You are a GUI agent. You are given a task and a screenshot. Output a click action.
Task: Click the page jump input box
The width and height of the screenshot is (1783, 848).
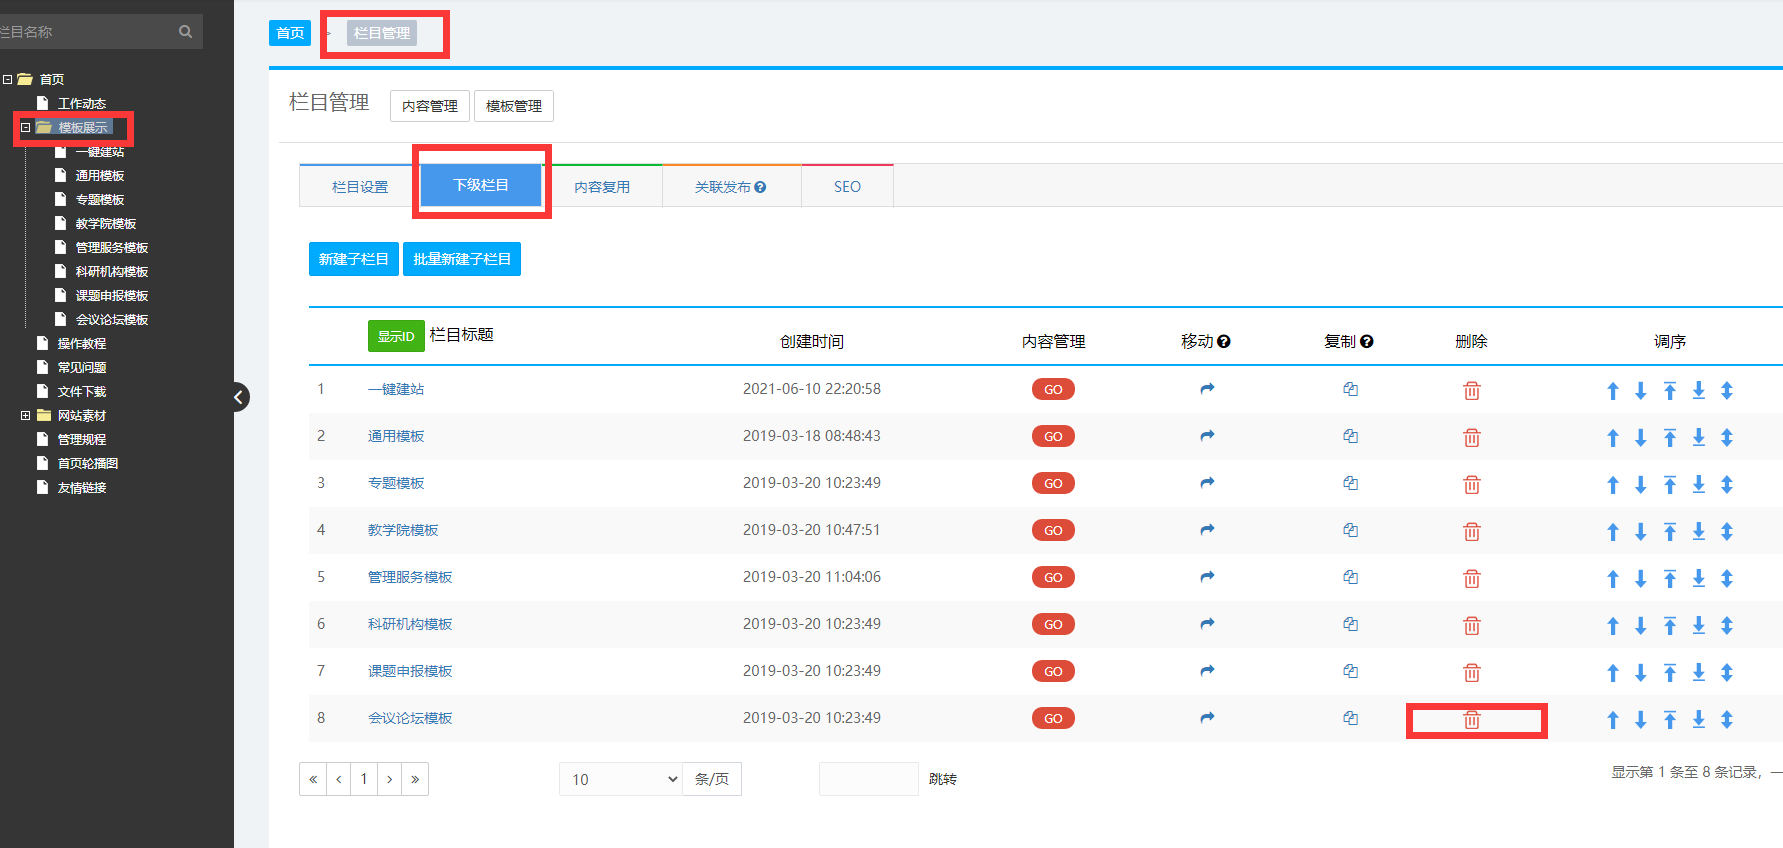(868, 779)
